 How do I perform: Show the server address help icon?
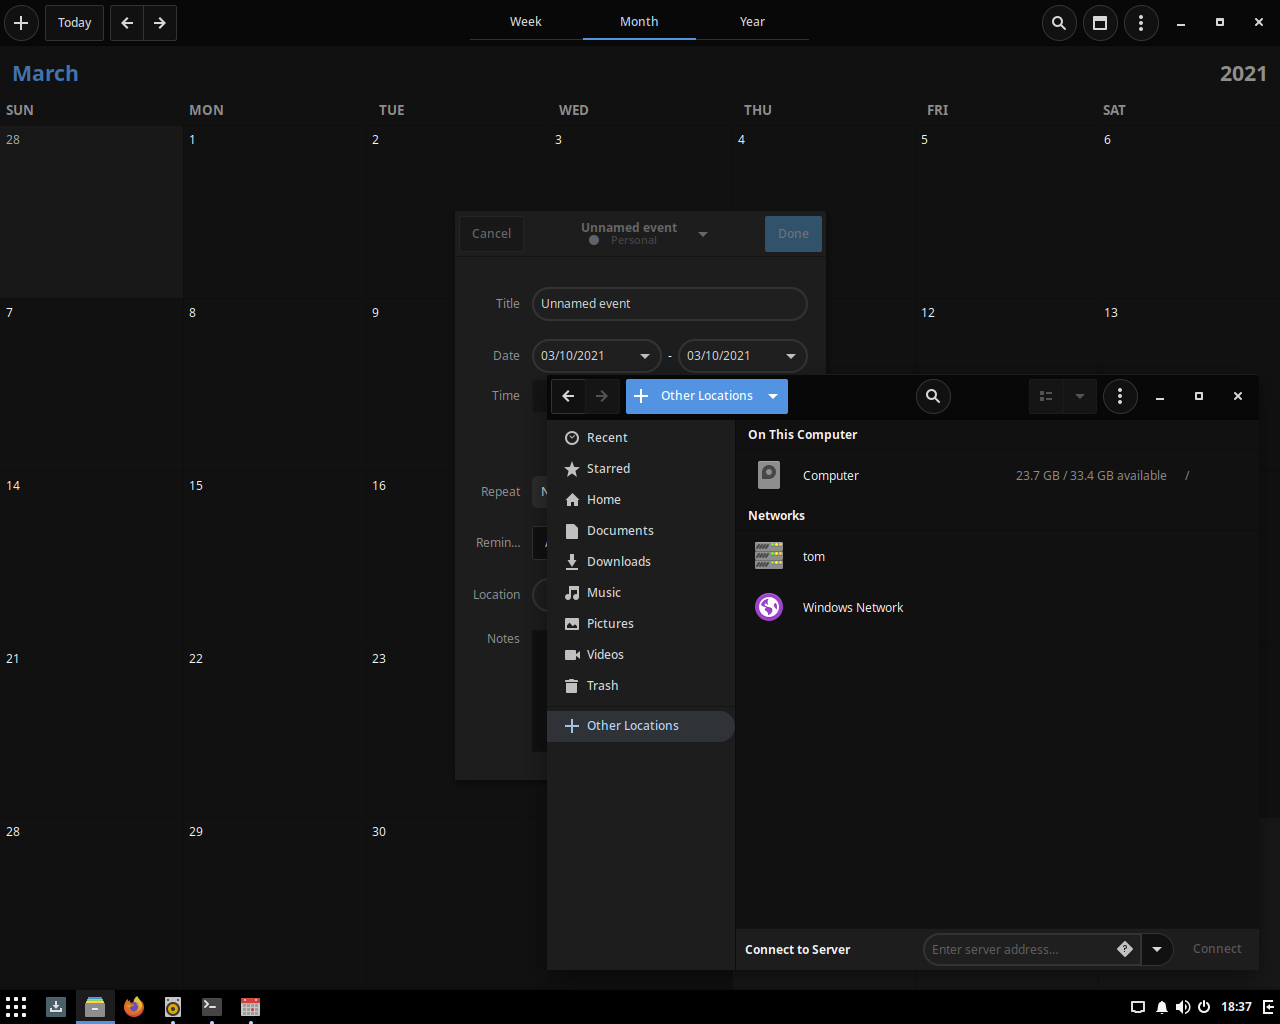coord(1125,949)
